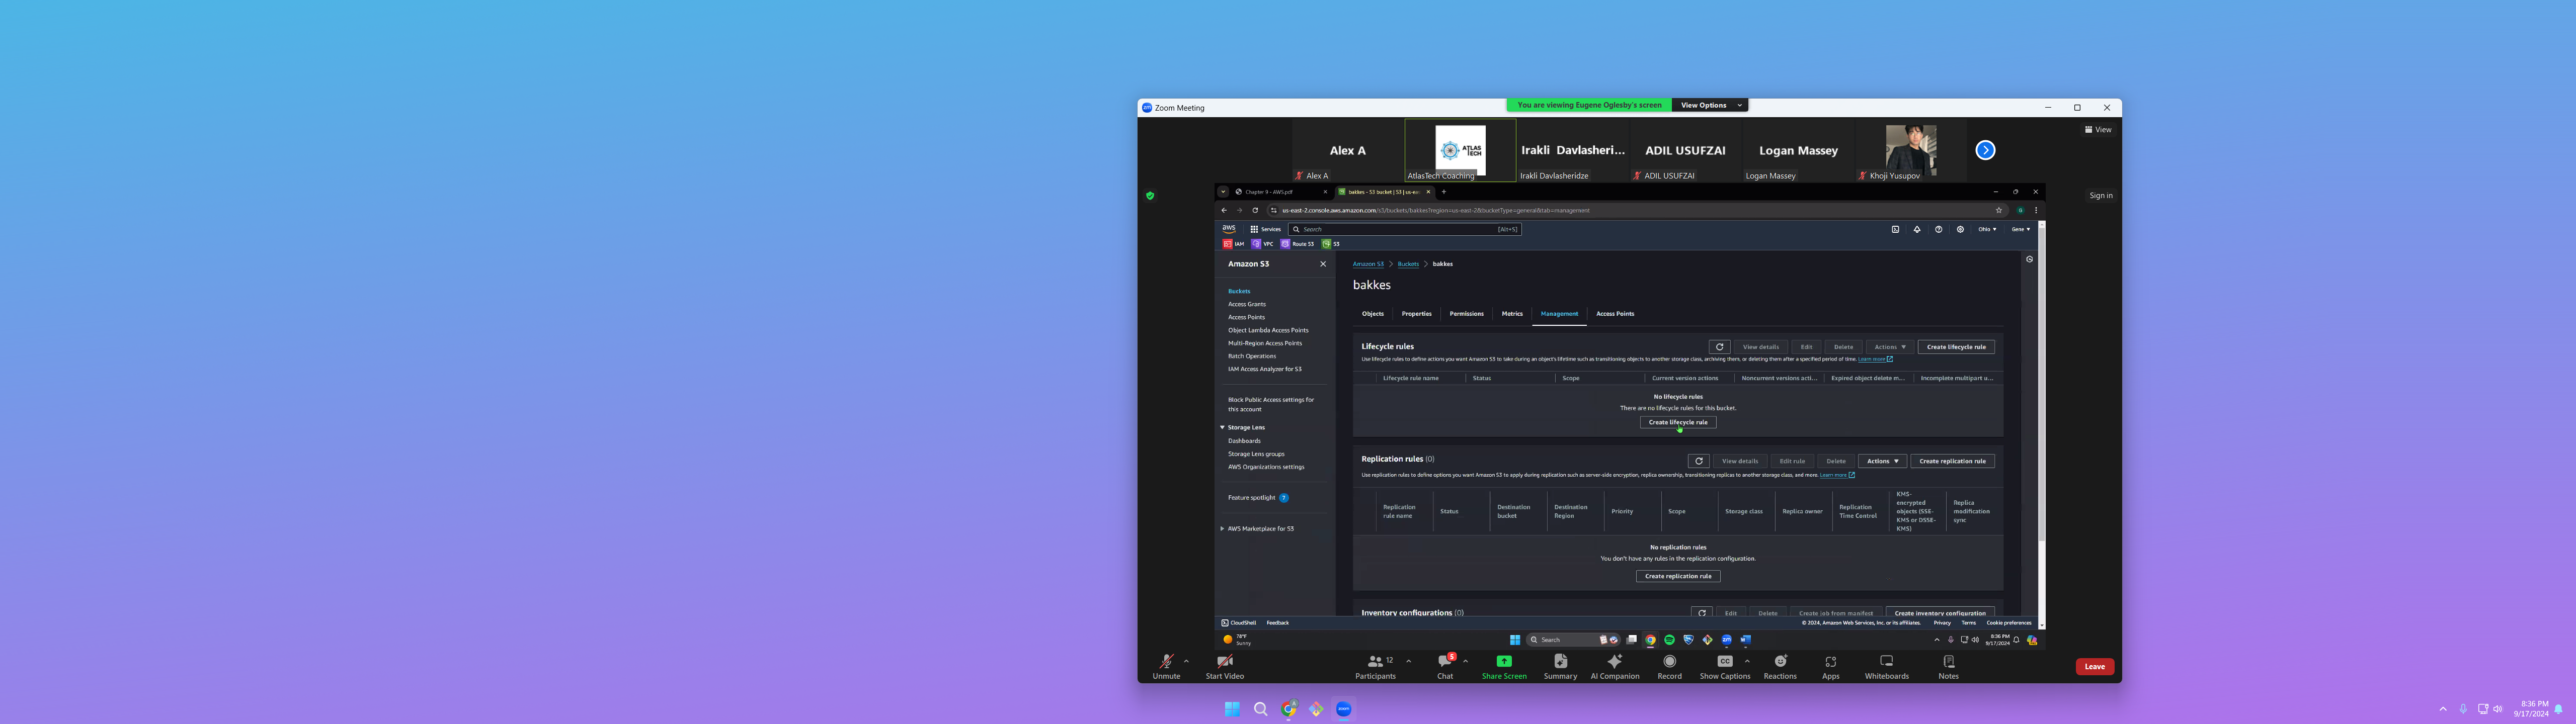Unmute the microphone in Zoom
The image size is (2576, 724).
tap(1166, 663)
